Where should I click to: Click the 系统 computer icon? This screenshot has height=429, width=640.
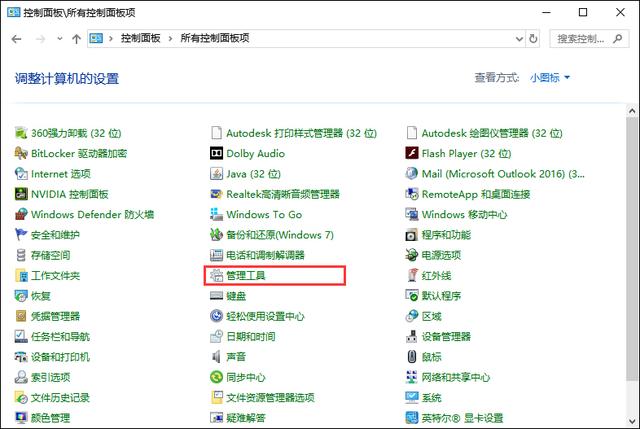point(412,398)
